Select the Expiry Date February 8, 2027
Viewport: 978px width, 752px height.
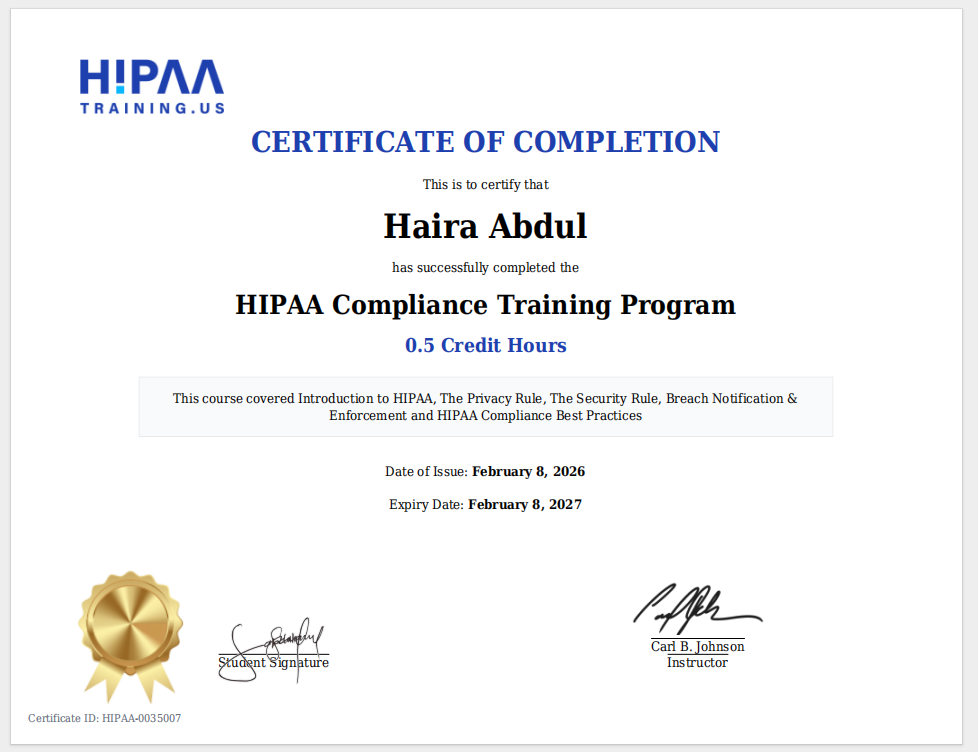click(x=486, y=504)
